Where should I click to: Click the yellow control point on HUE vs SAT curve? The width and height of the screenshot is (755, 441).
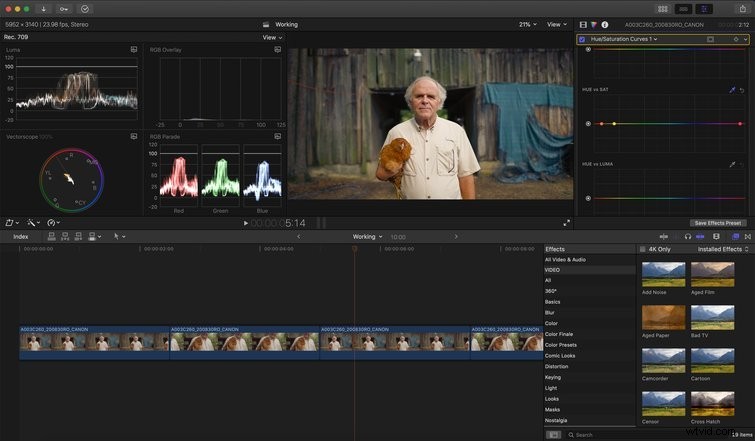pyautogui.click(x=614, y=124)
